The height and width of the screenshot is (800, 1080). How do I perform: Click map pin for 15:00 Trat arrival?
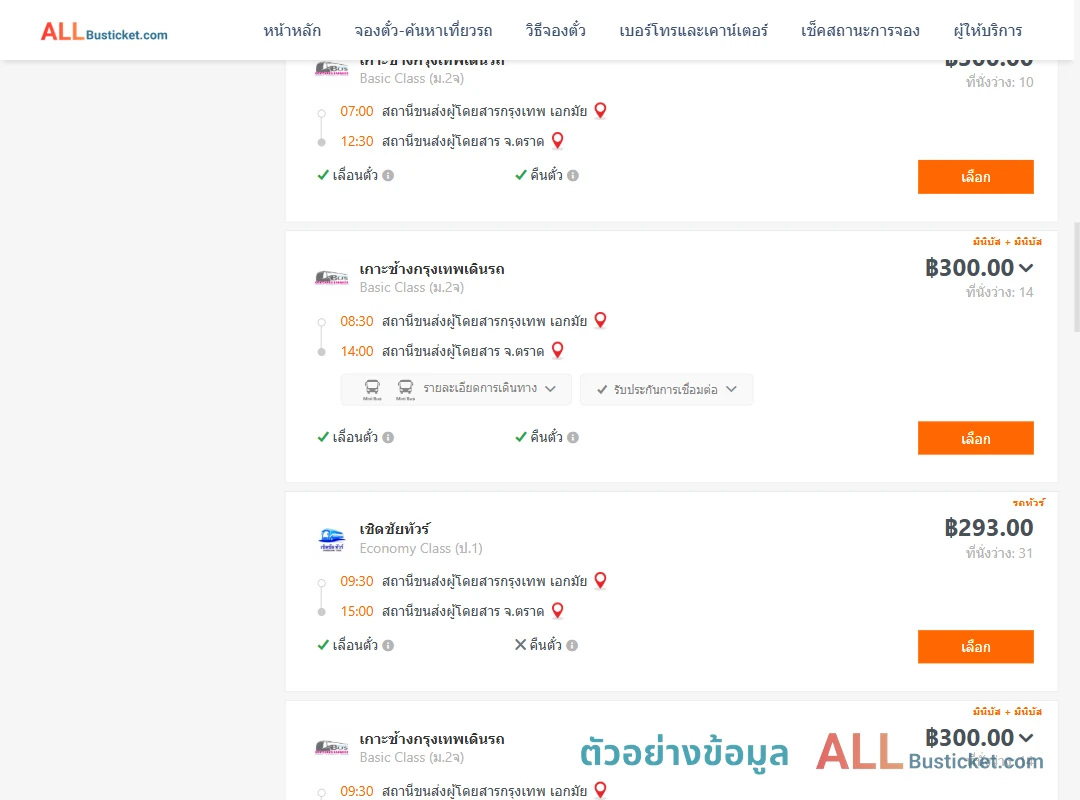[x=558, y=611]
